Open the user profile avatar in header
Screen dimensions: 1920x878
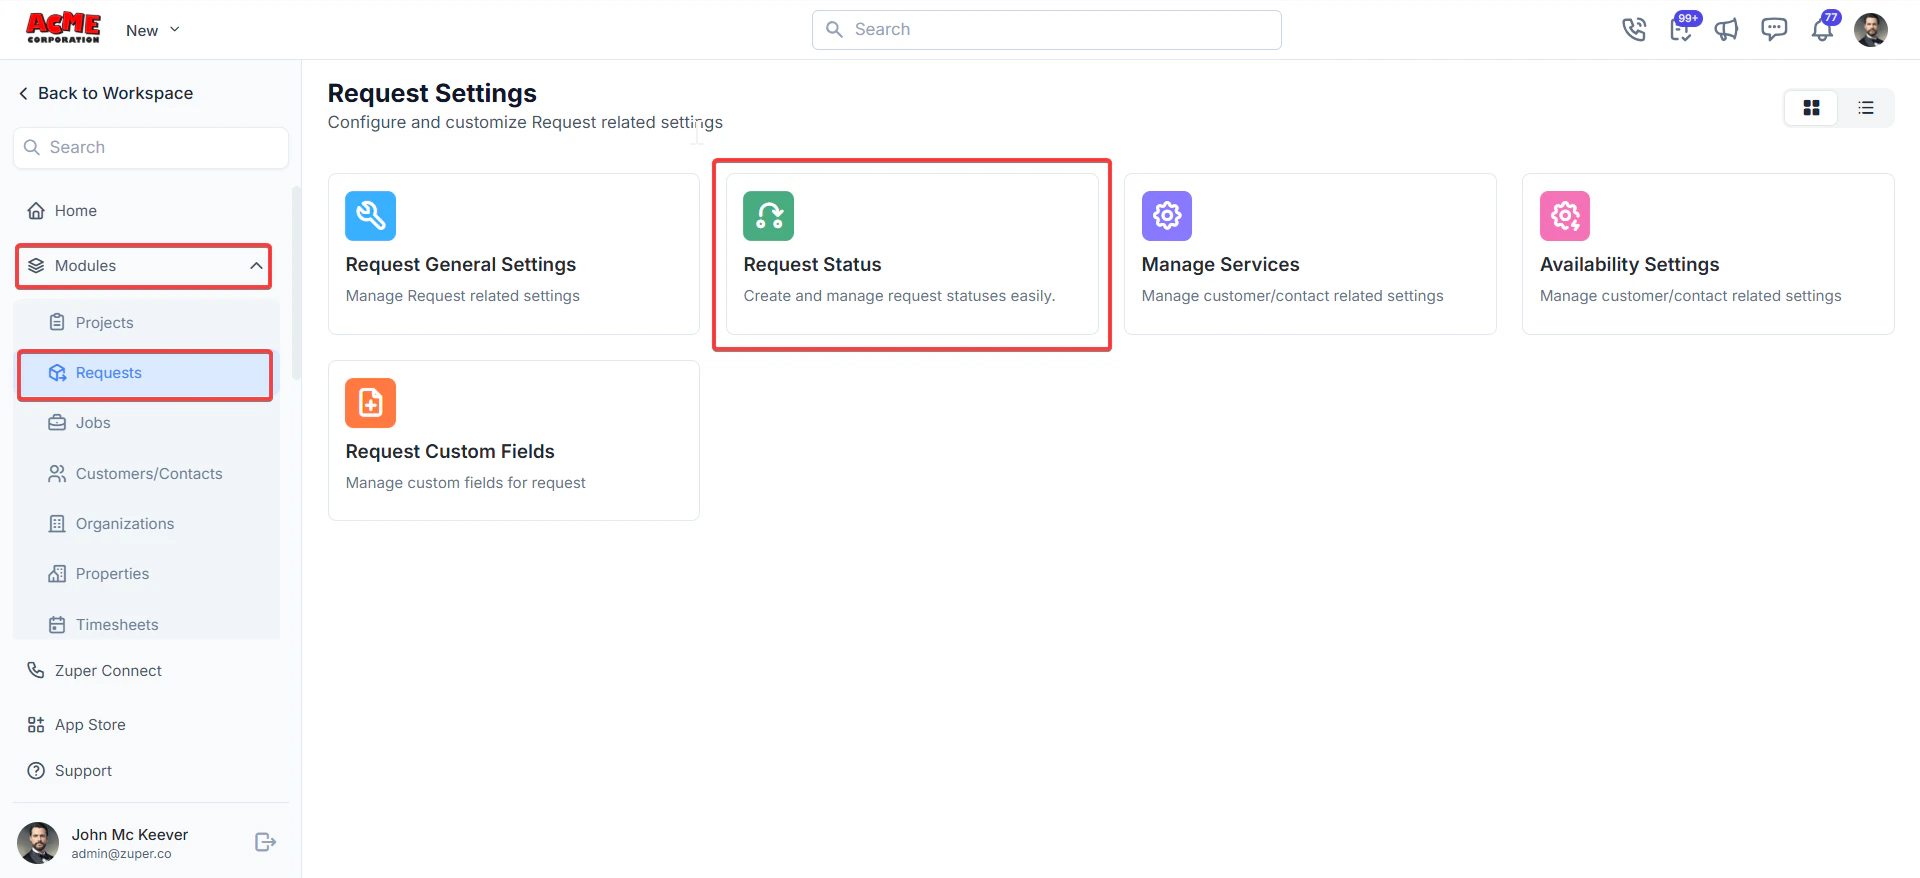(1871, 30)
